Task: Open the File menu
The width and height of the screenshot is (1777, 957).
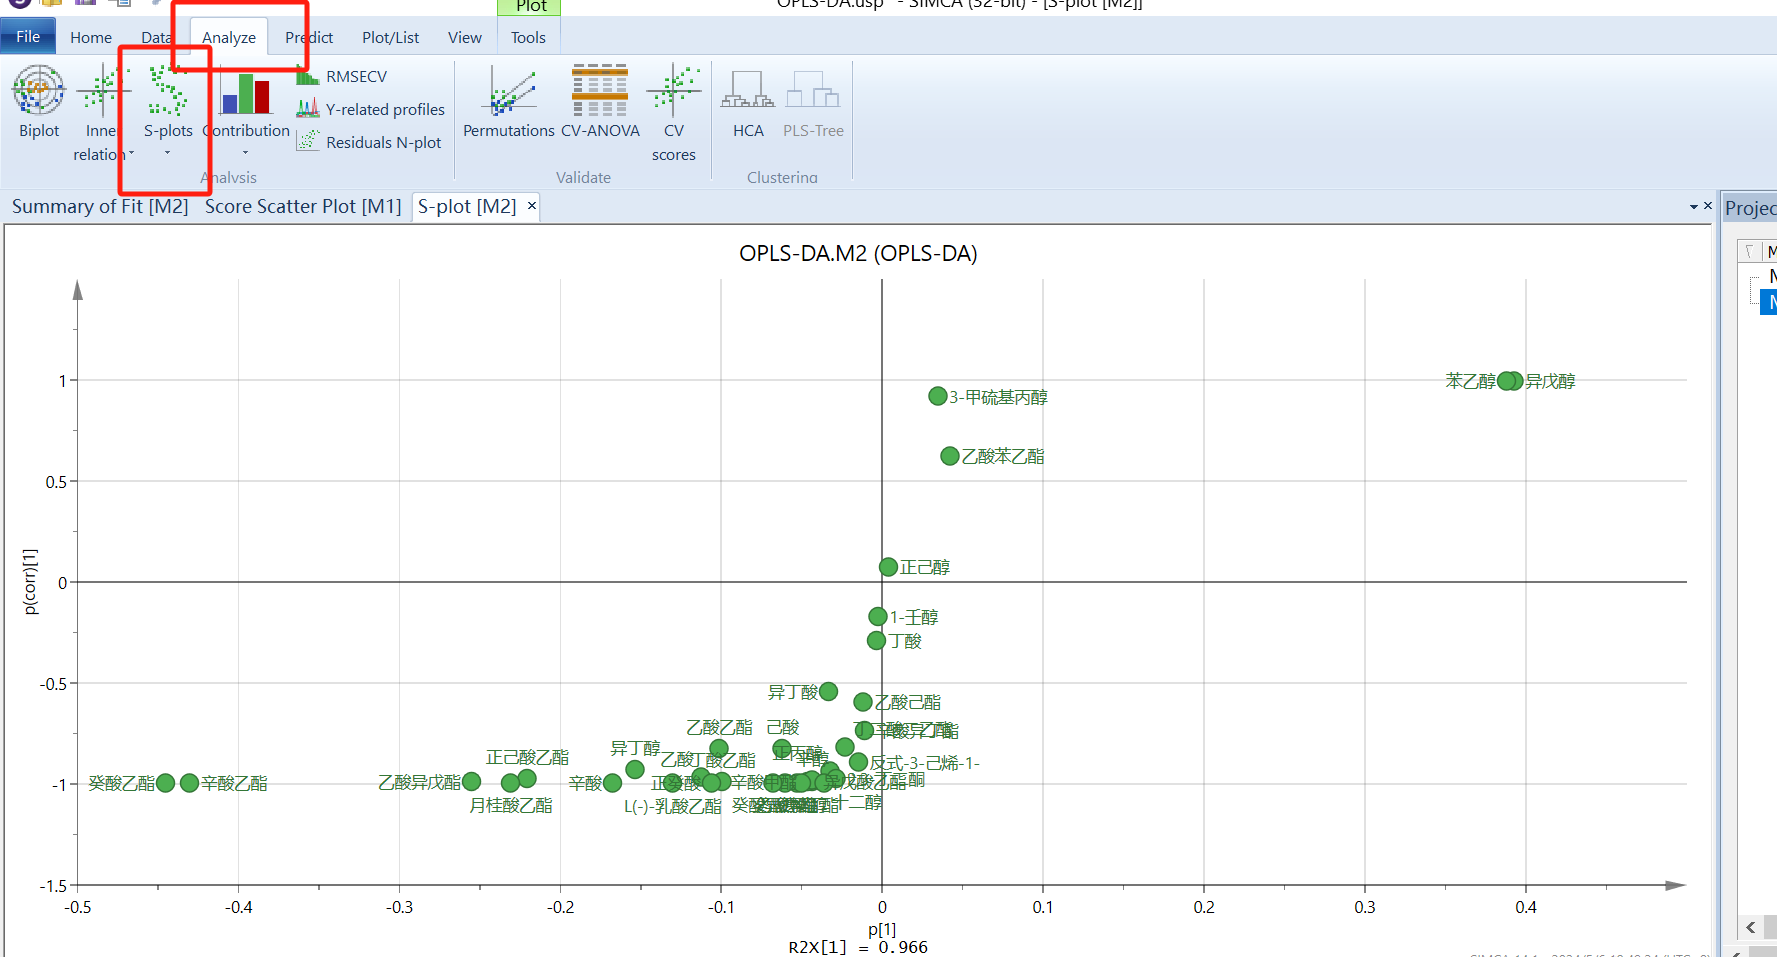Action: point(28,37)
